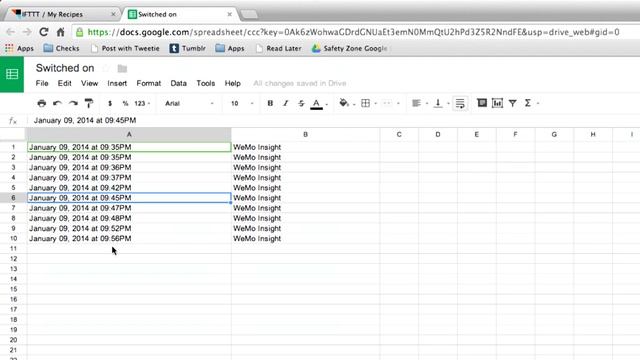Undo the last action
Image resolution: width=640 pixels, height=360 pixels.
(x=57, y=103)
